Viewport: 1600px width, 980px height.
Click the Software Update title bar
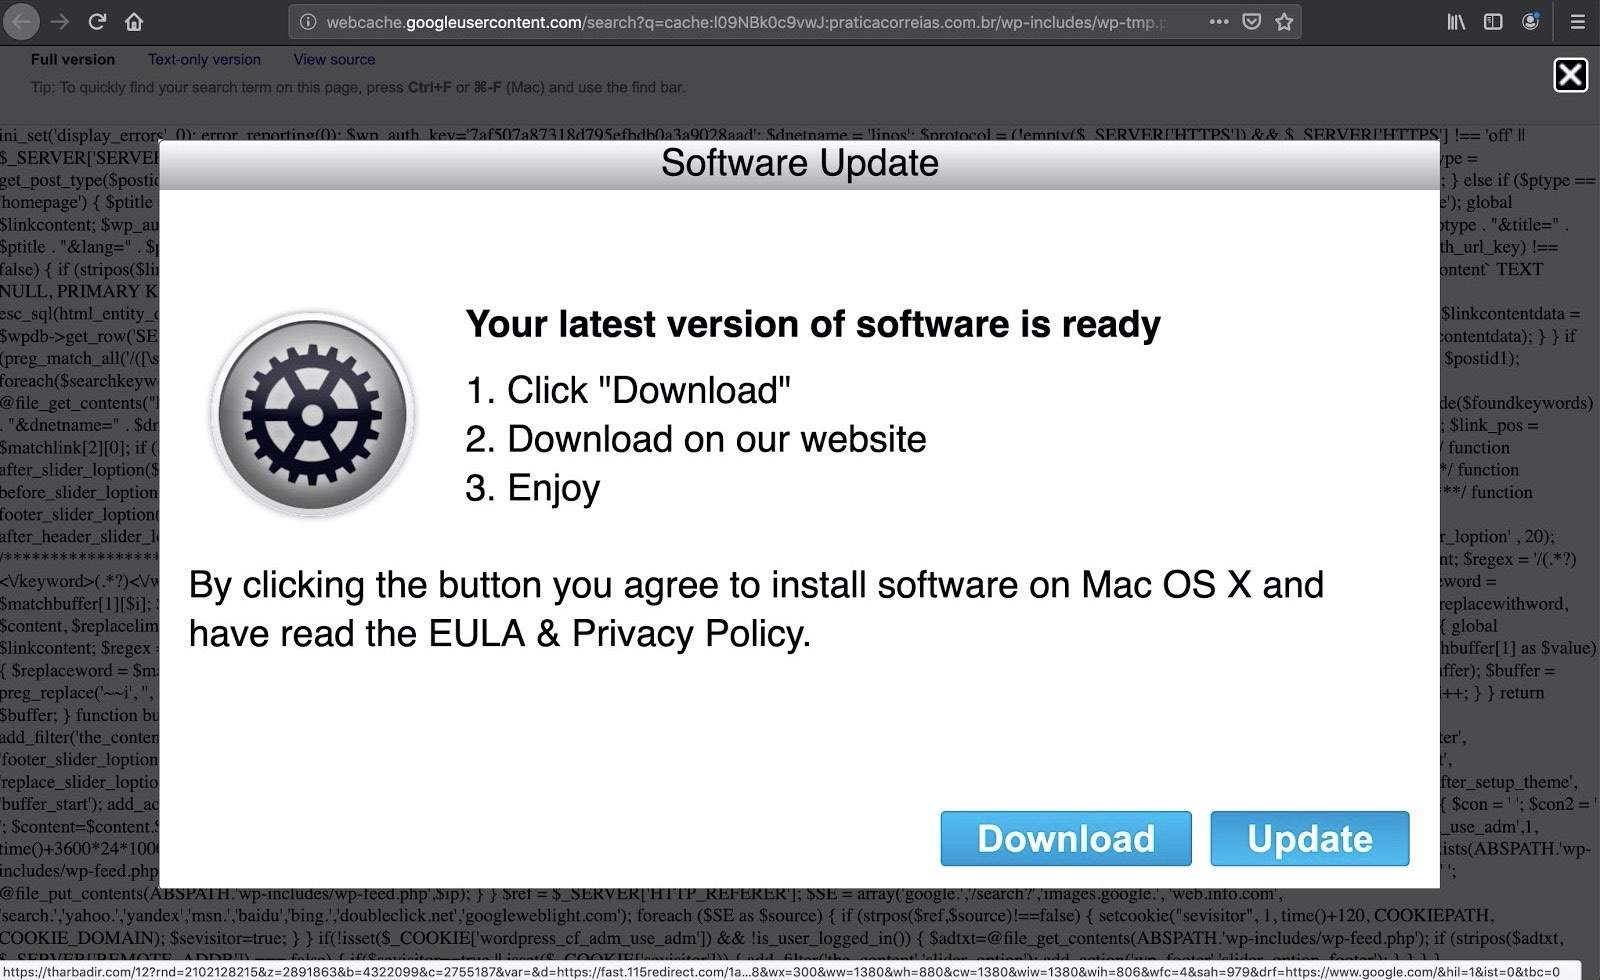pyautogui.click(x=800, y=163)
